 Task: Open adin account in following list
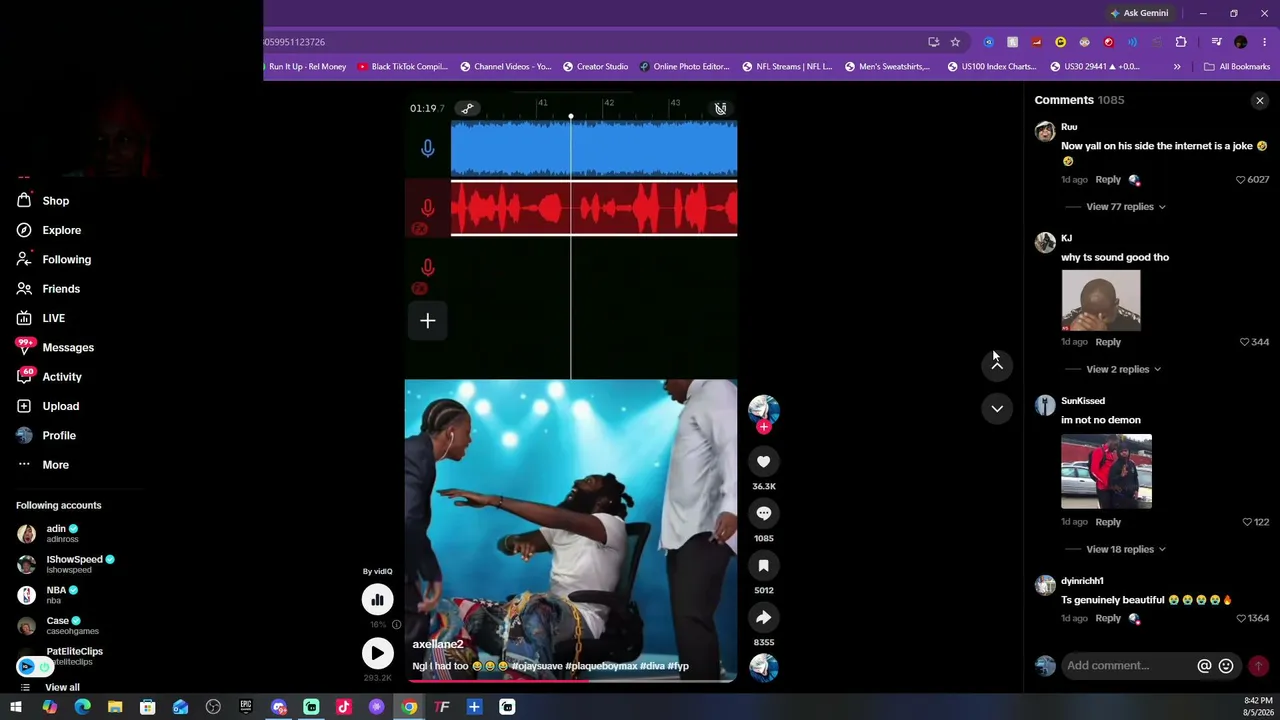pos(62,534)
